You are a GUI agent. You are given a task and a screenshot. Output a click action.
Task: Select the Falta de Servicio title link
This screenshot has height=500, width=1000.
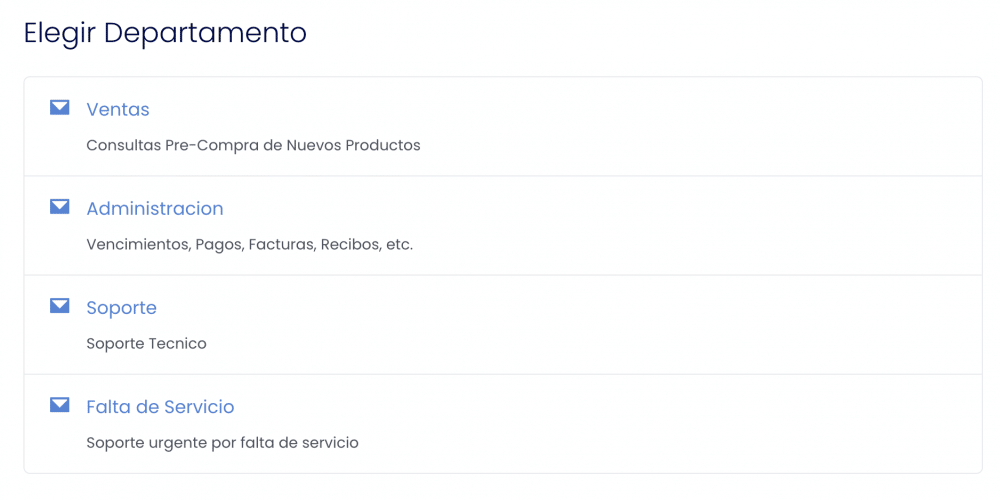point(161,407)
